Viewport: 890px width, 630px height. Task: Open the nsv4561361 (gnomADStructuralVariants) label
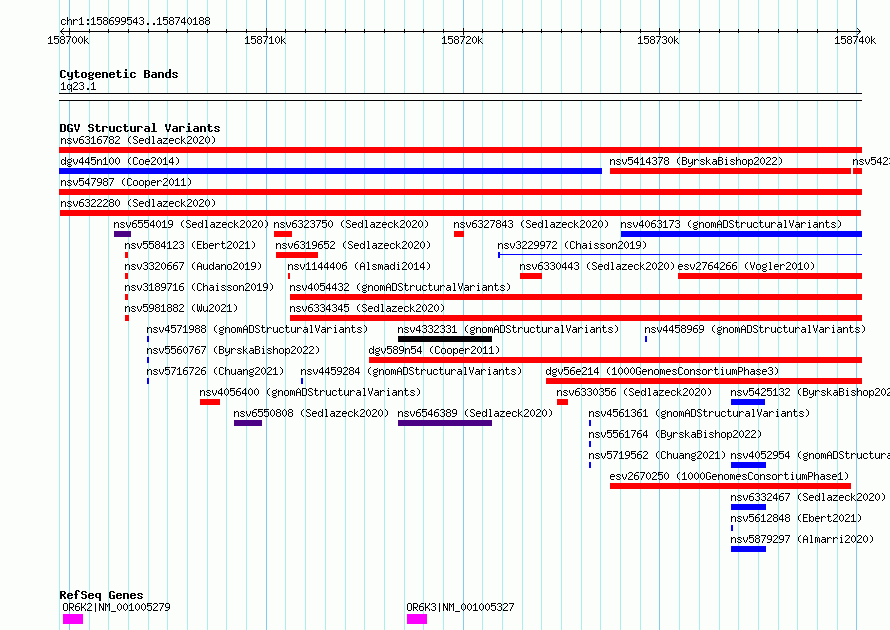pyautogui.click(x=699, y=413)
